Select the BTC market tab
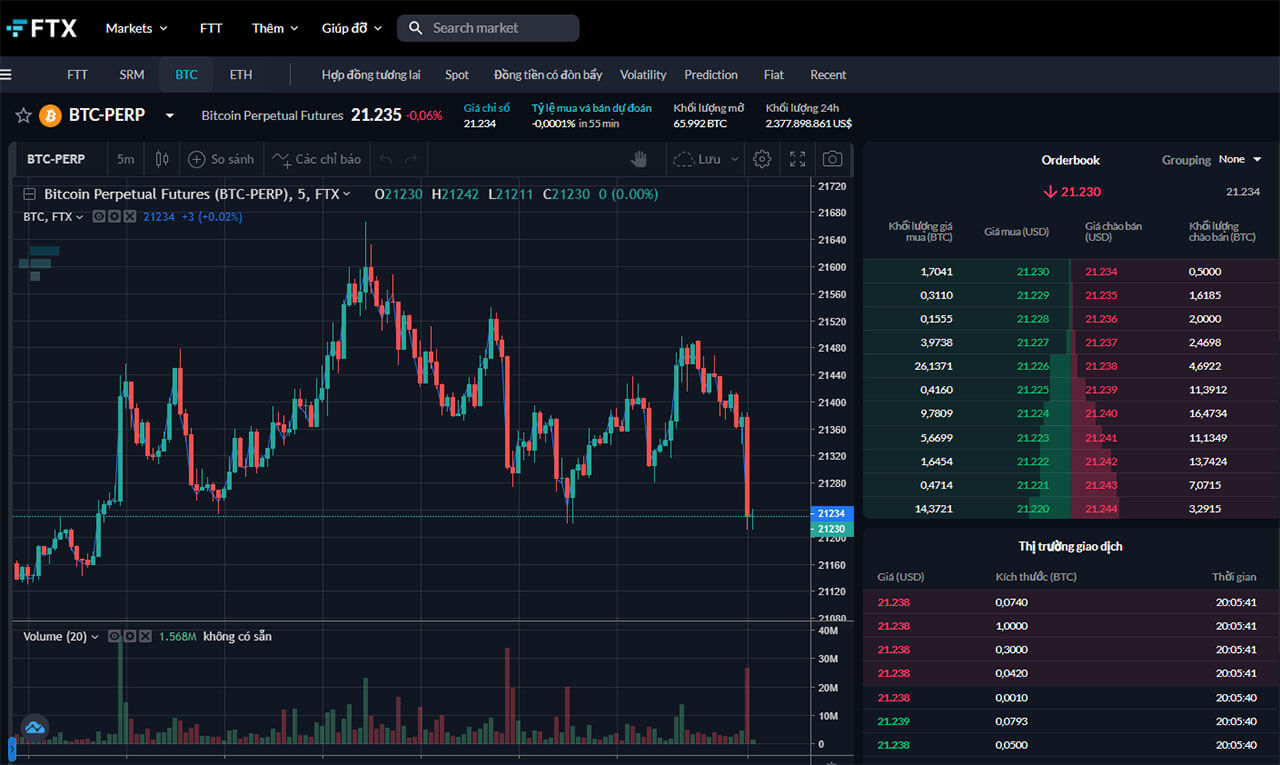 [186, 75]
